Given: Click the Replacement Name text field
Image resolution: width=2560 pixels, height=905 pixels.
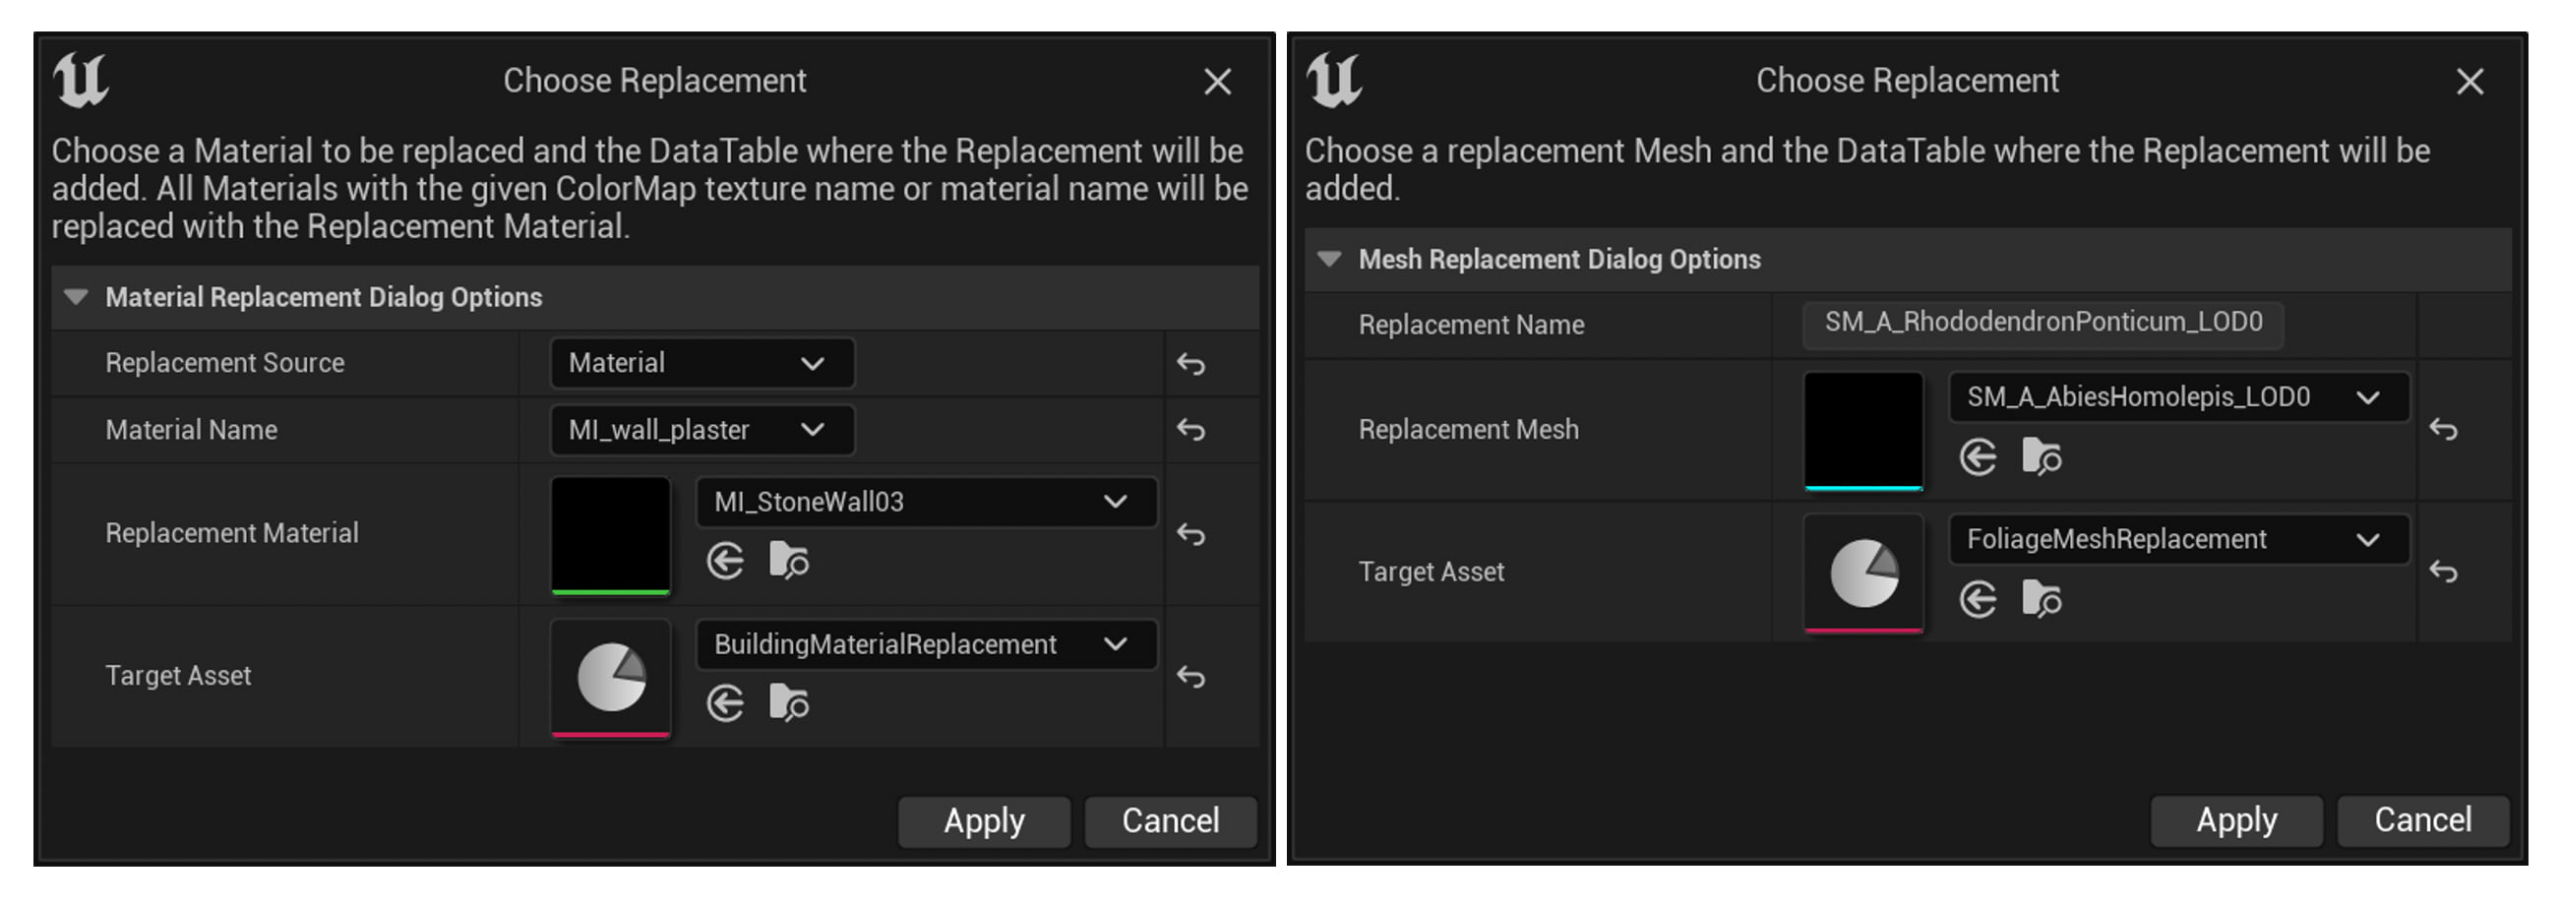Looking at the screenshot, I should pyautogui.click(x=2042, y=323).
